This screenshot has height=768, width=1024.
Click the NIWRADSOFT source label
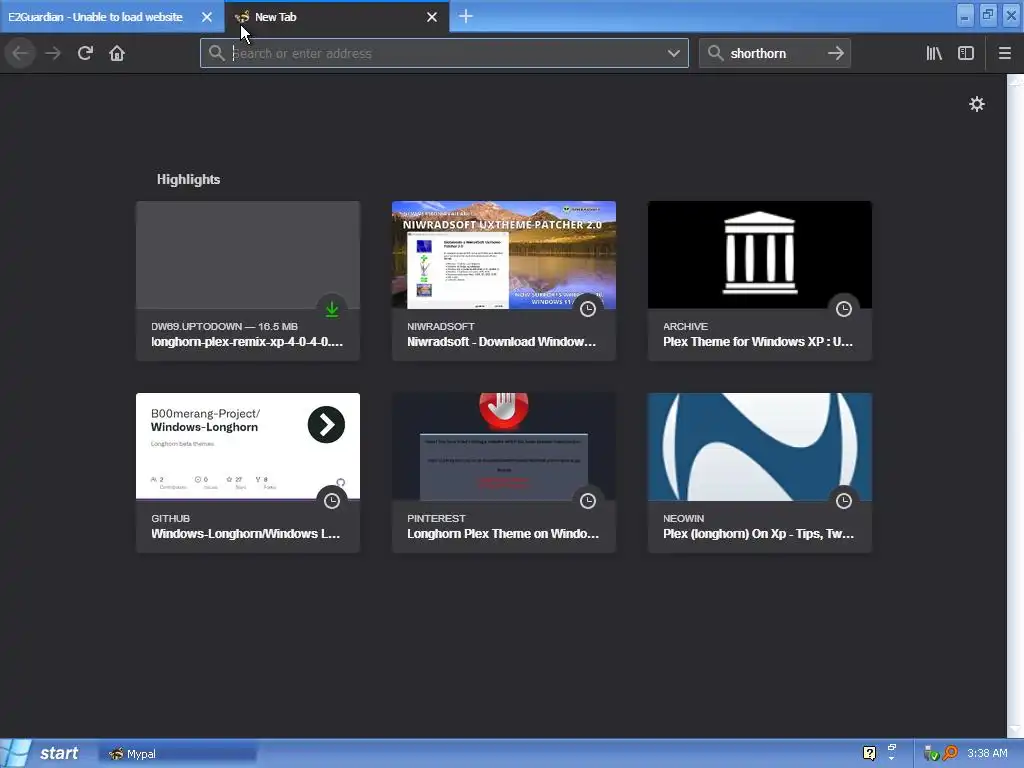tap(441, 327)
